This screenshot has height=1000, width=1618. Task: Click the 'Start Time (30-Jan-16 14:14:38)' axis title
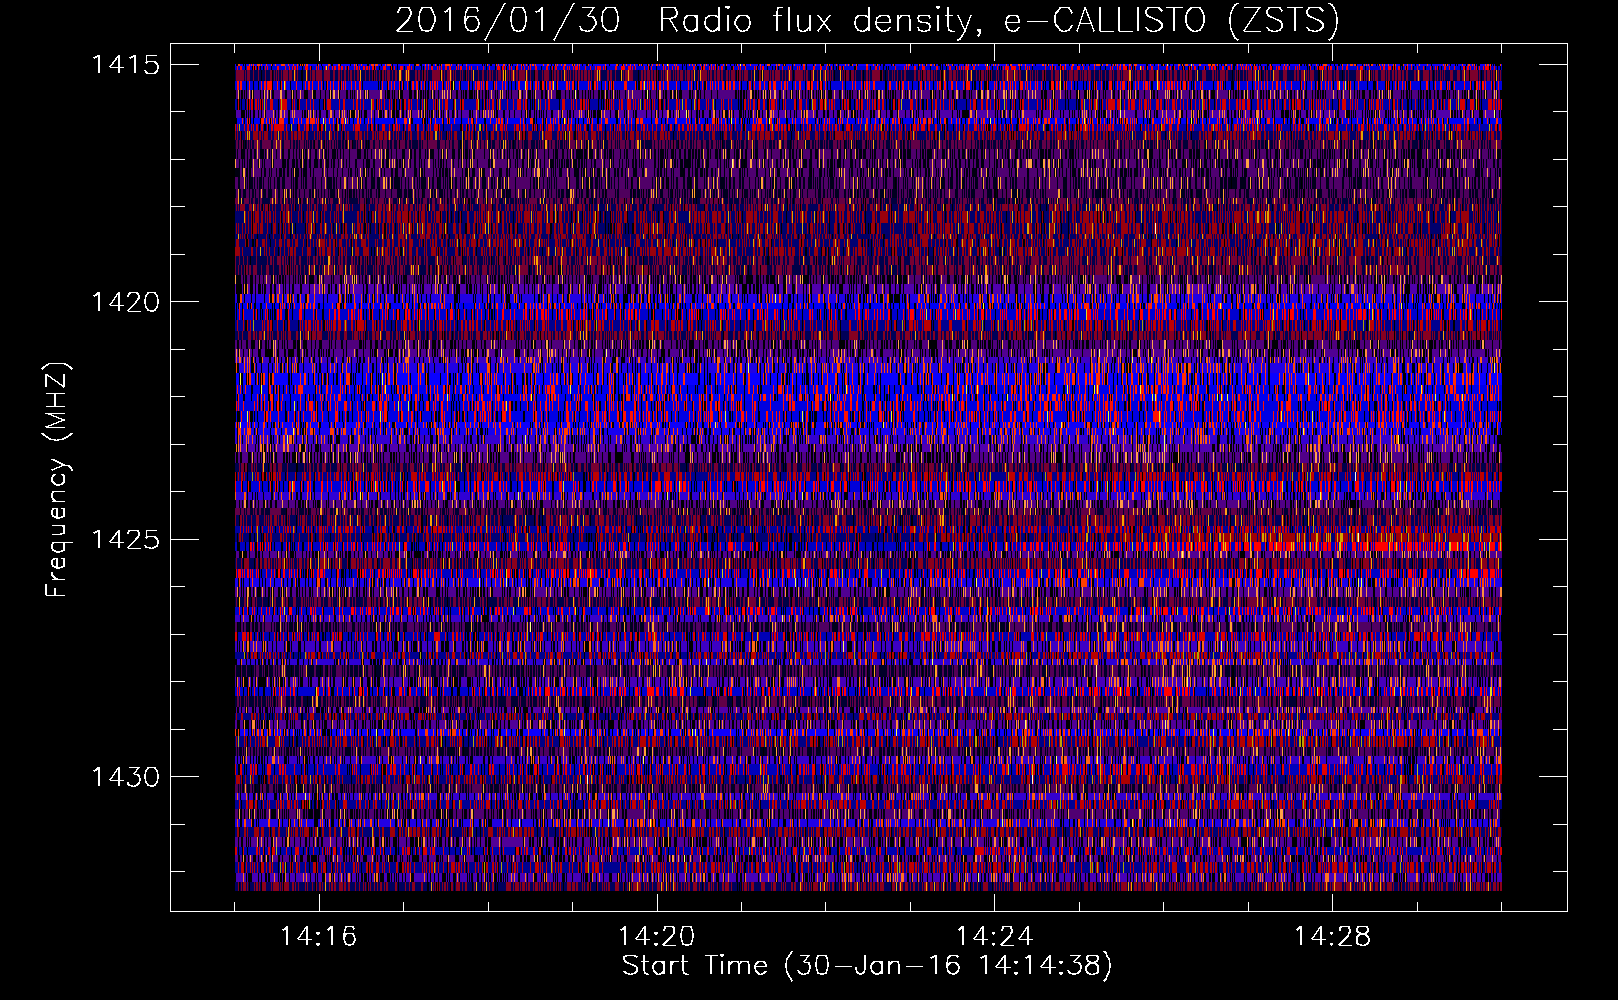click(x=867, y=966)
